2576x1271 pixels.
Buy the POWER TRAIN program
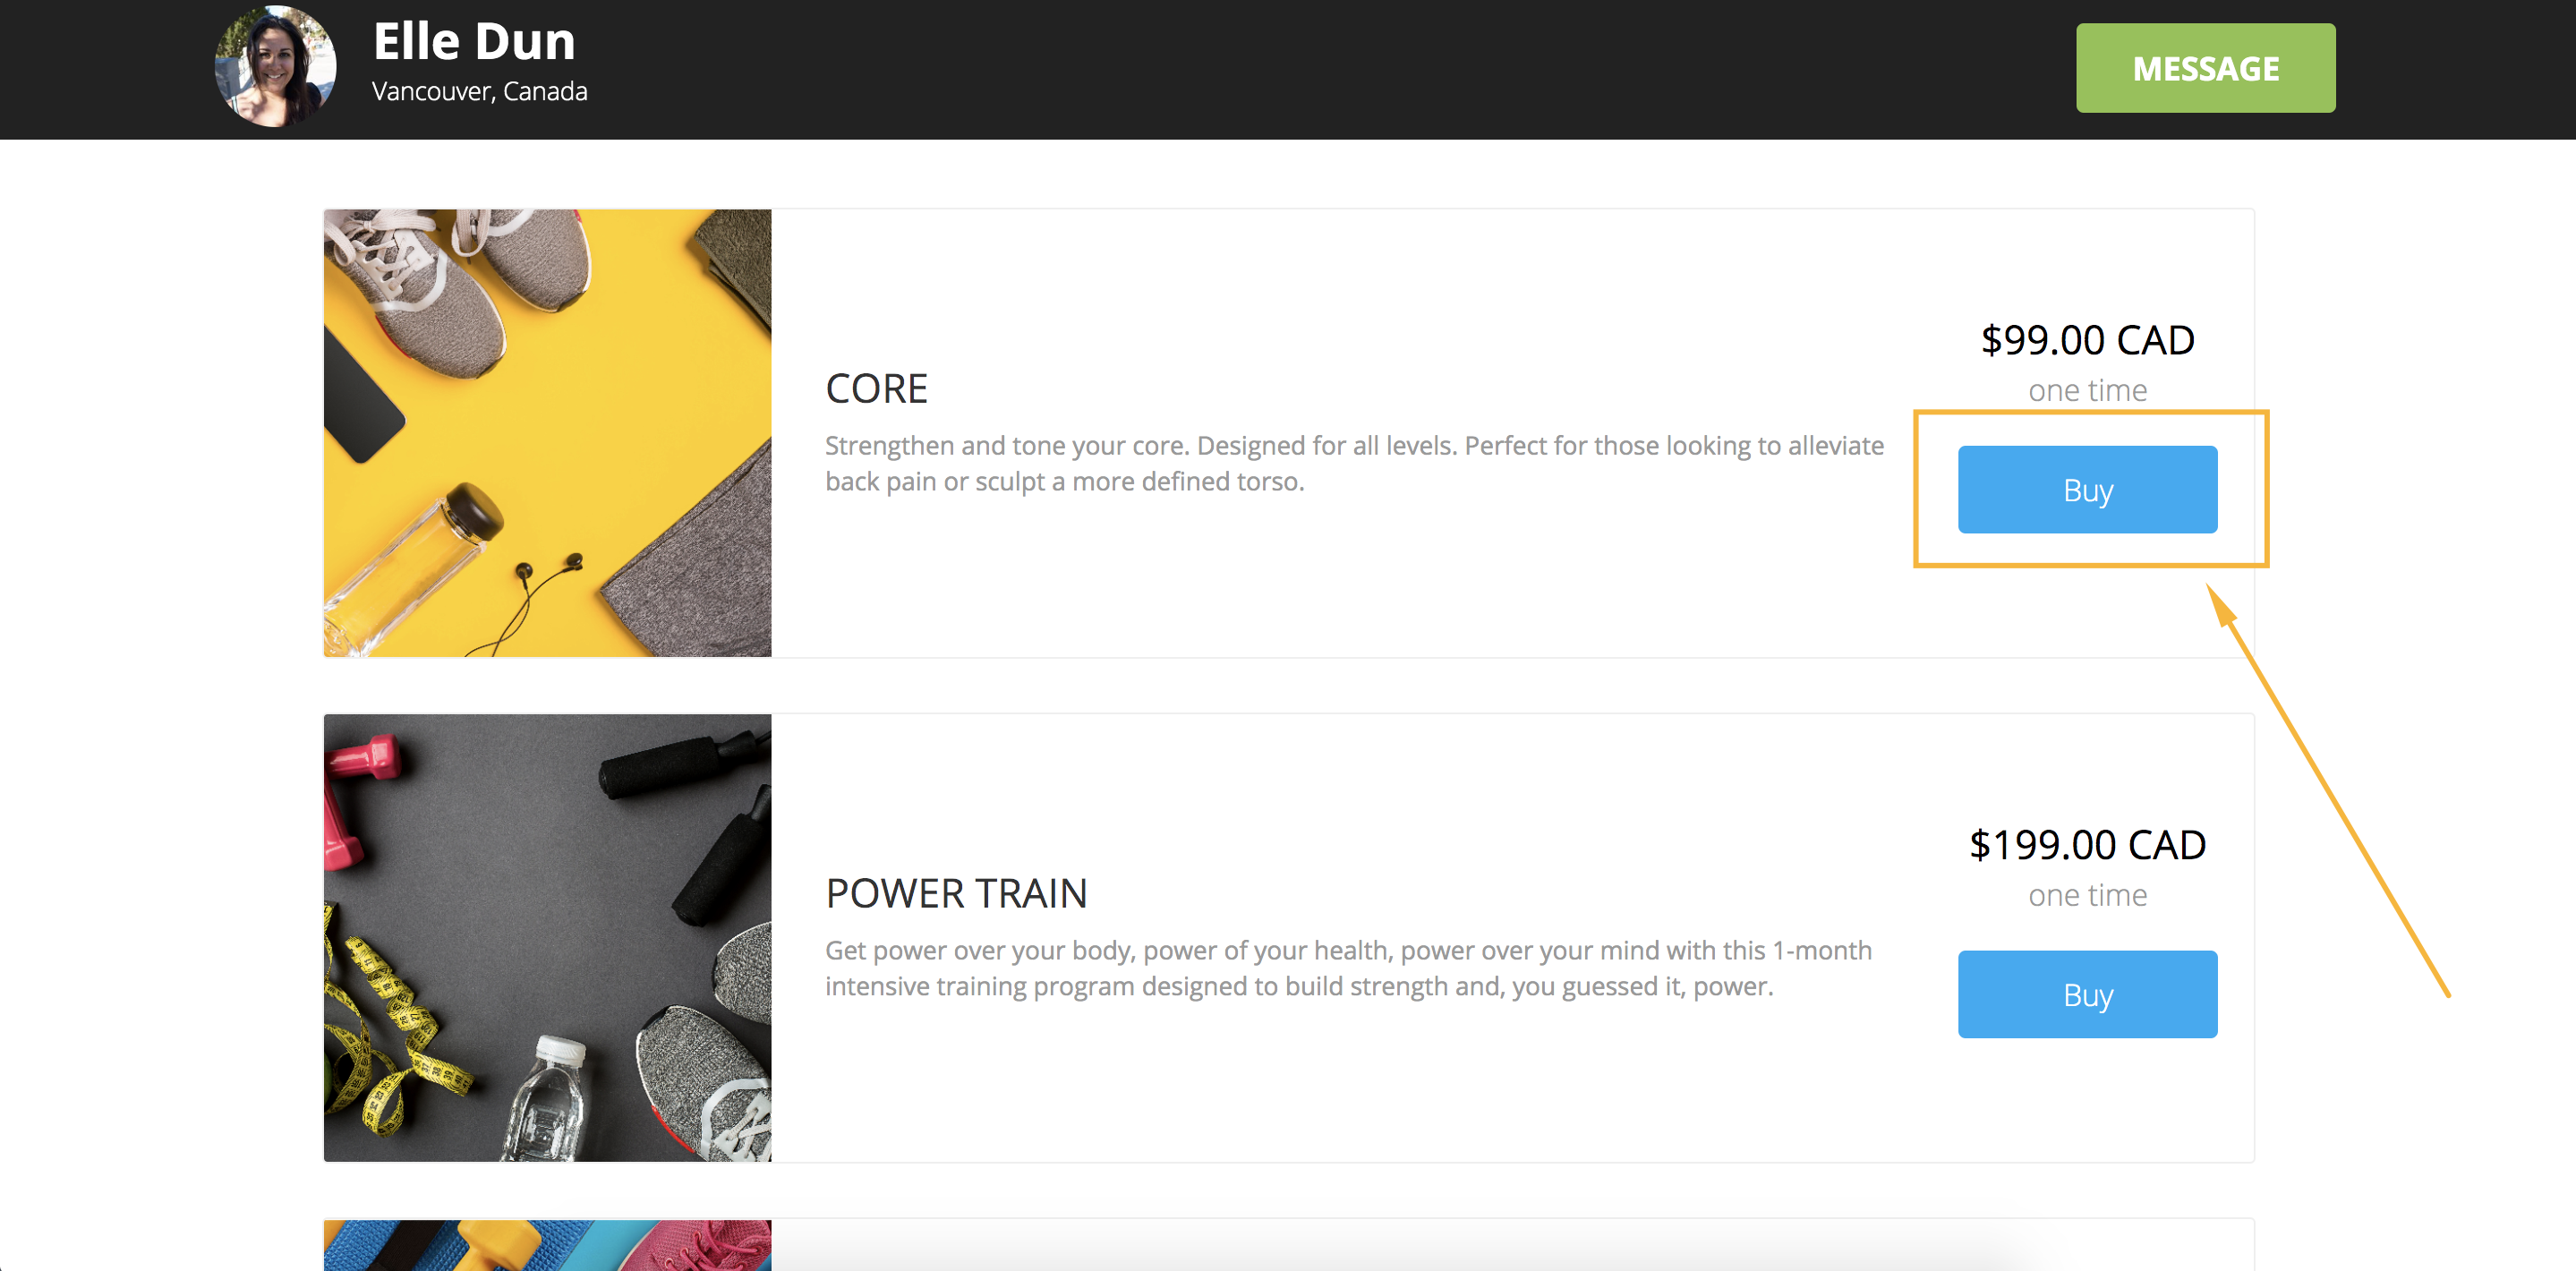click(x=2087, y=994)
